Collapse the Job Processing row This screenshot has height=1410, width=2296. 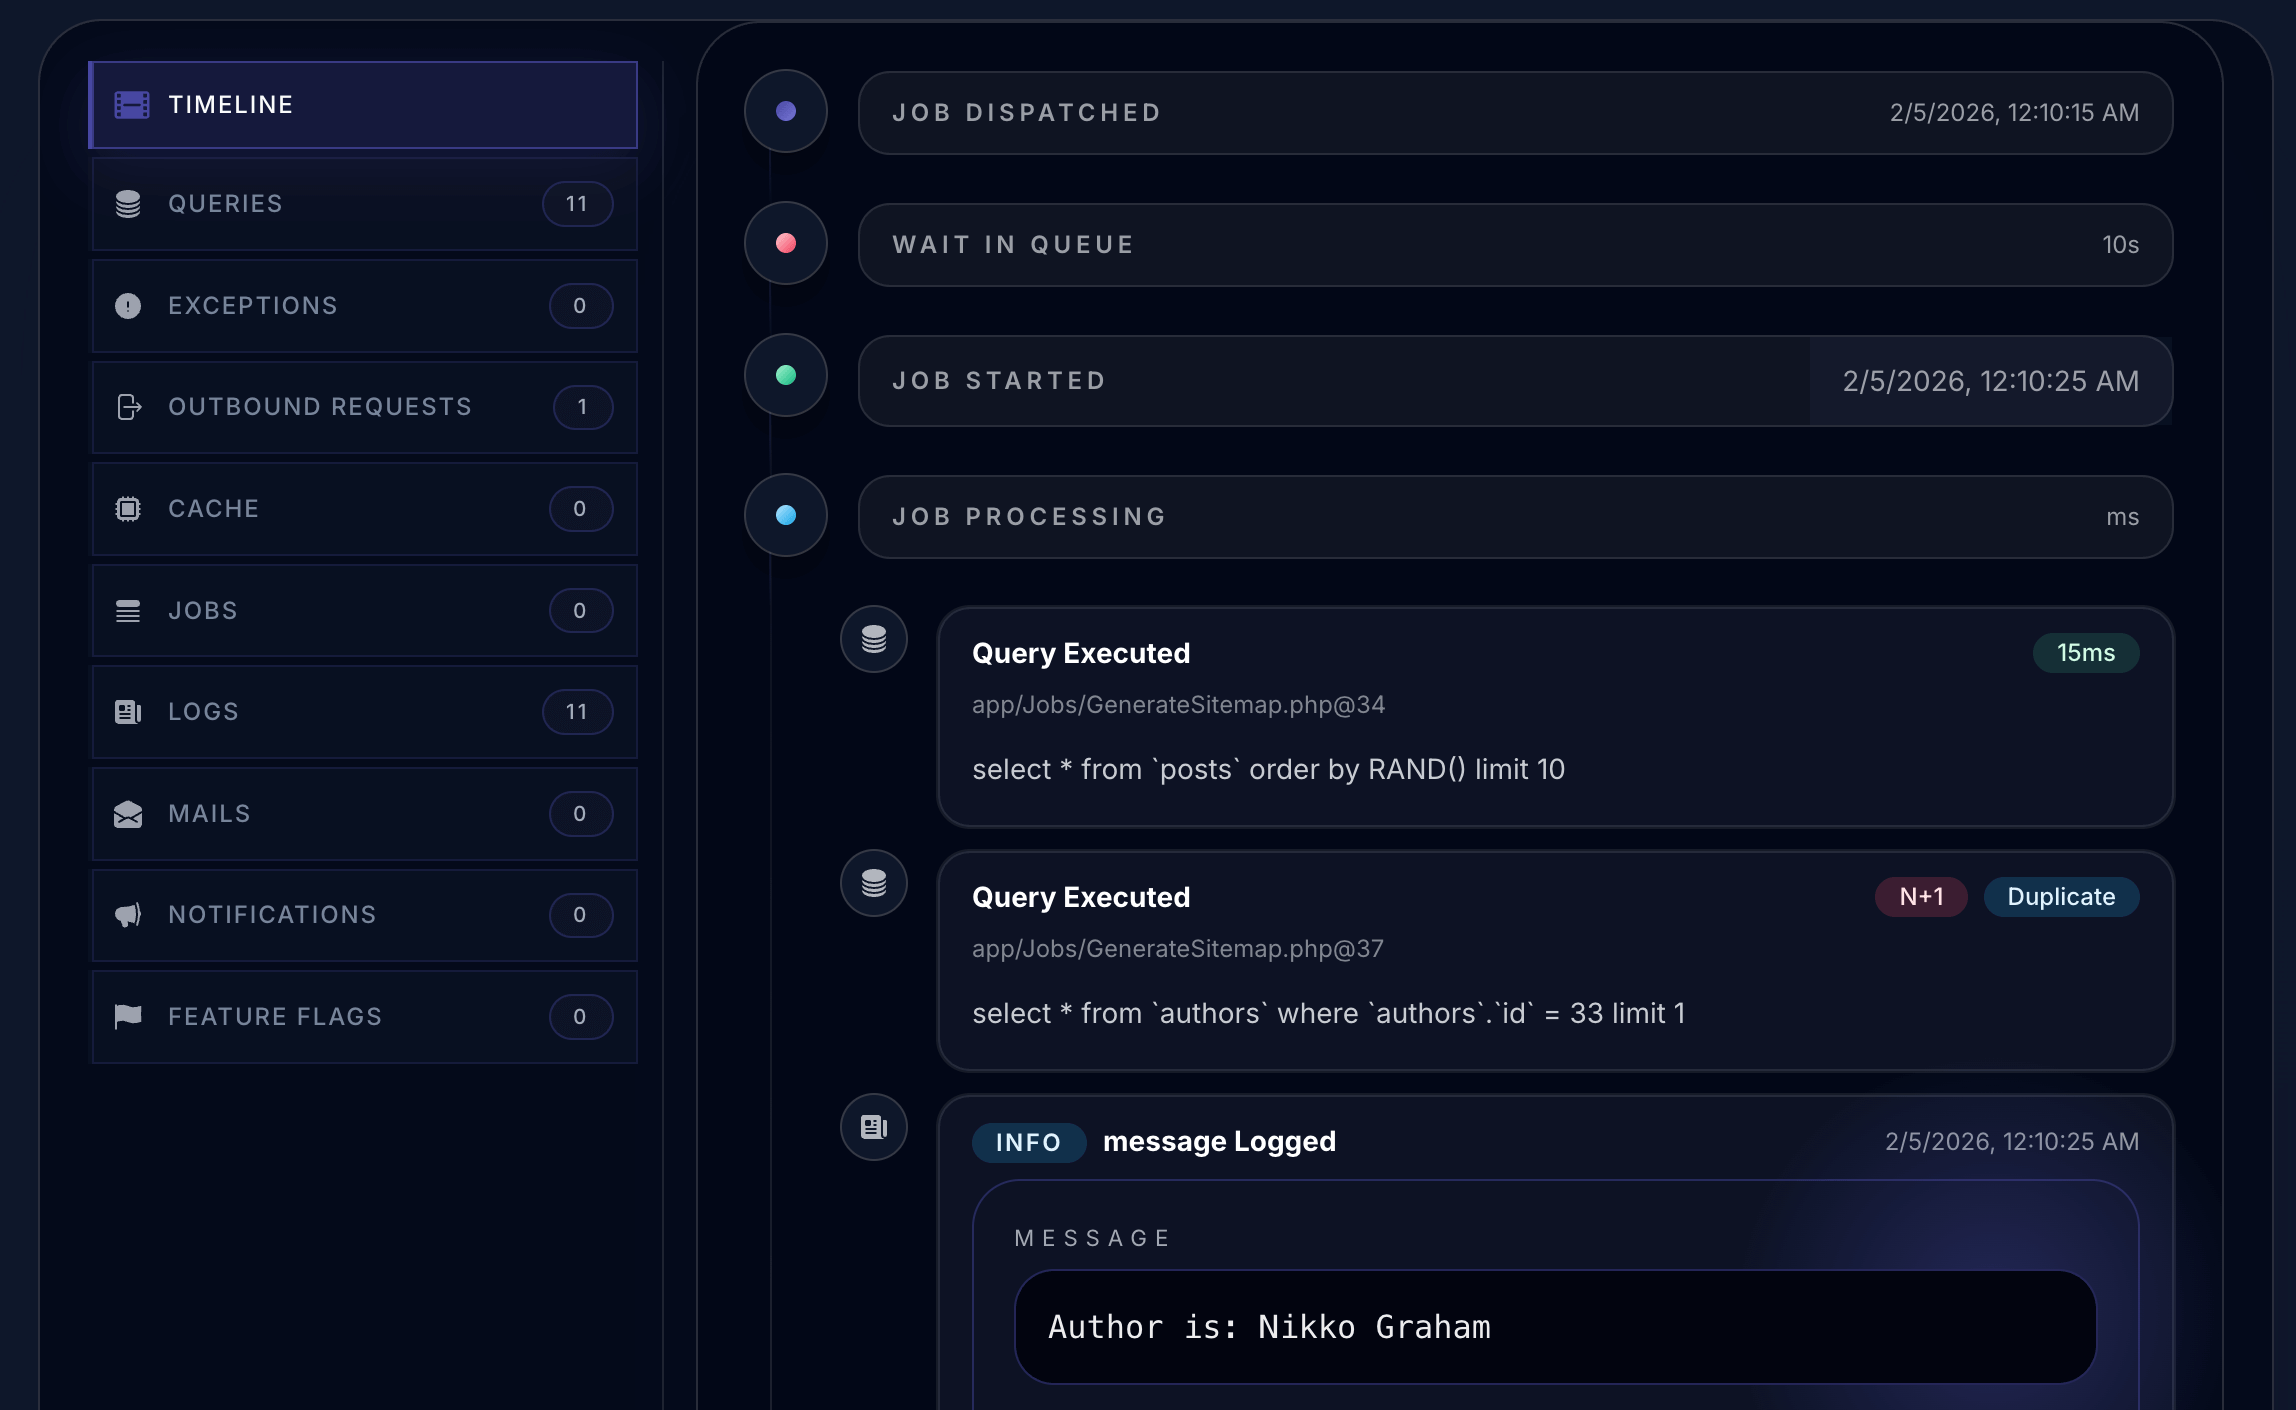coord(1514,517)
